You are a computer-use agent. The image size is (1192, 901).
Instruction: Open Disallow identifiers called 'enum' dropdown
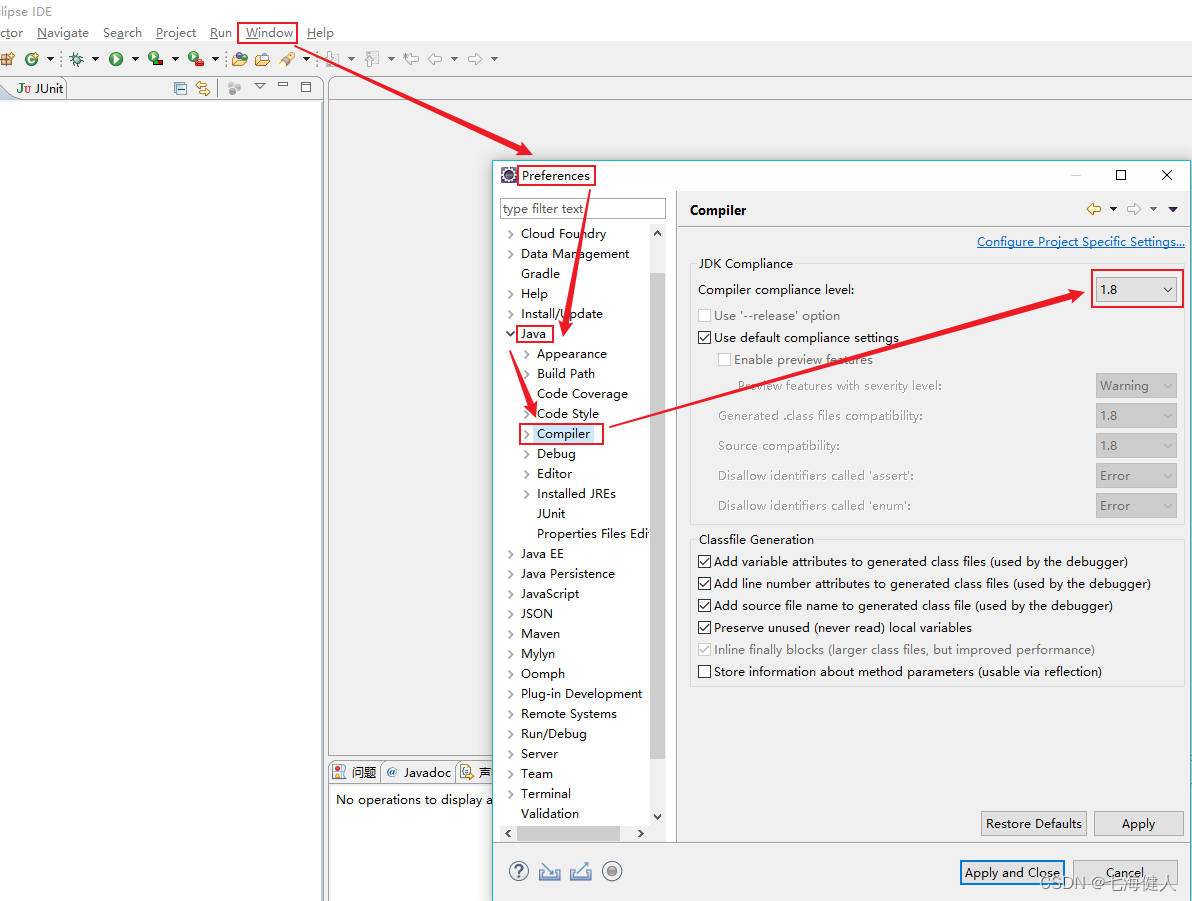pos(1137,506)
